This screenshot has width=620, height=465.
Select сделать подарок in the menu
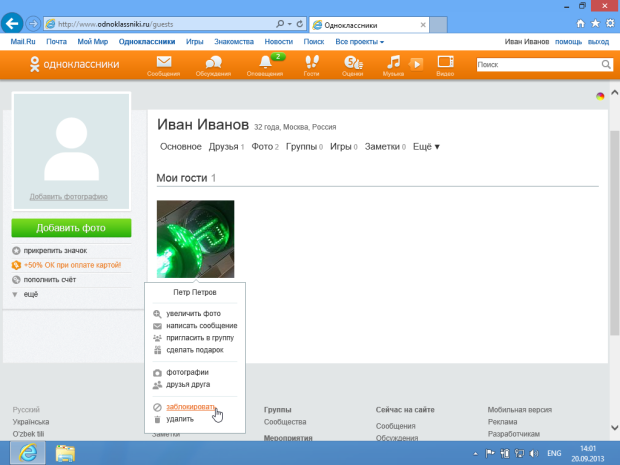tap(195, 350)
